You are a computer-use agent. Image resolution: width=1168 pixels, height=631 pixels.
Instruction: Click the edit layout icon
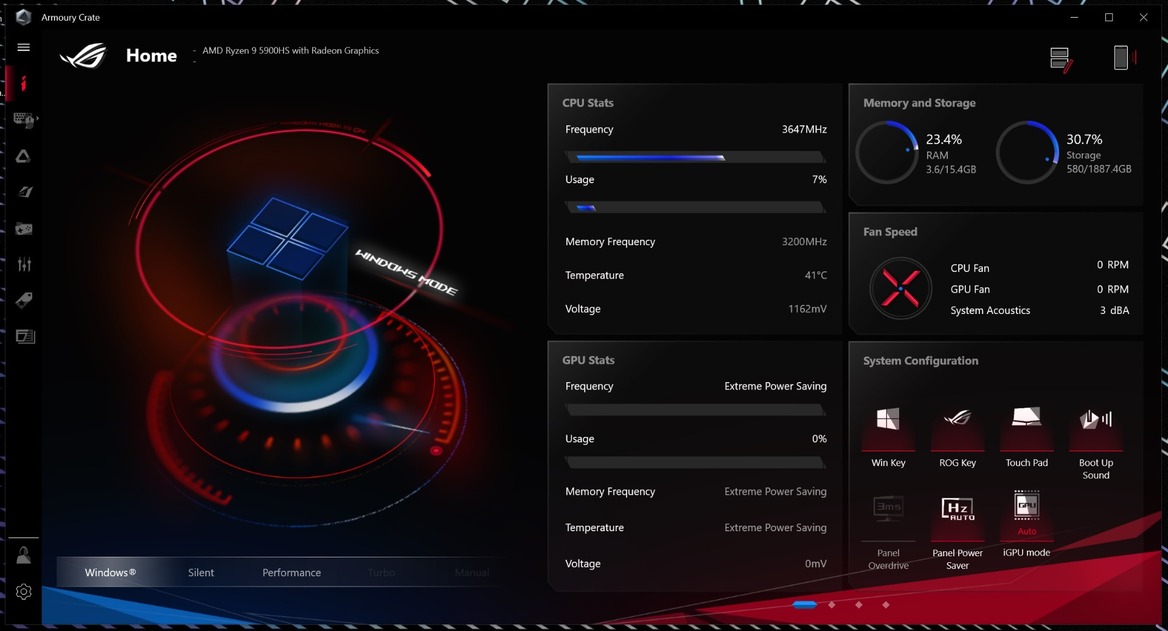click(1061, 59)
